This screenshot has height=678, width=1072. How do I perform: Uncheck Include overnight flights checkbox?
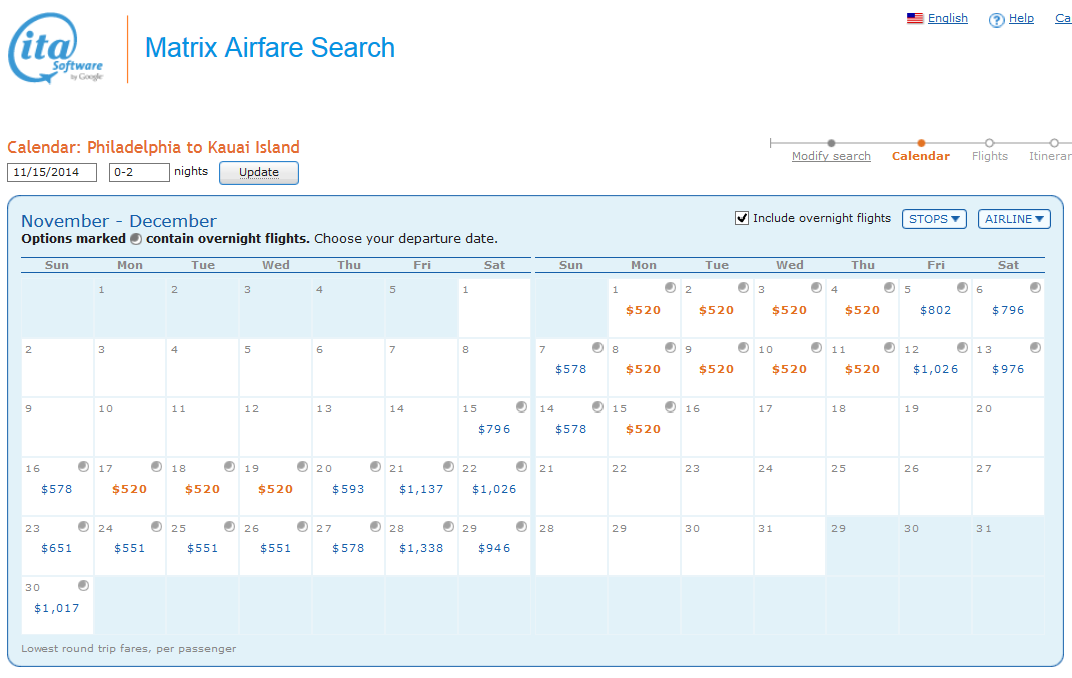tap(742, 218)
